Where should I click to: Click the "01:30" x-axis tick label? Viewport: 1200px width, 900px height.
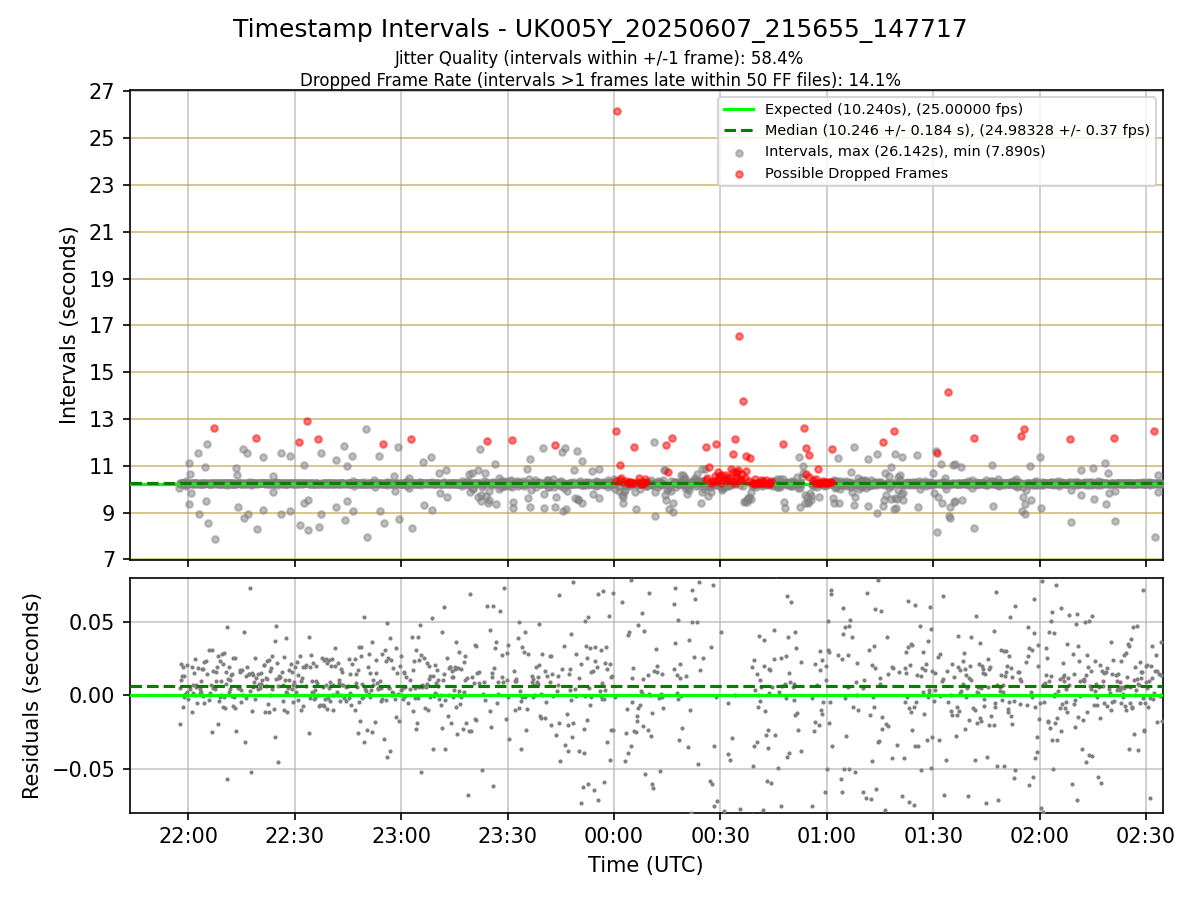coord(933,834)
